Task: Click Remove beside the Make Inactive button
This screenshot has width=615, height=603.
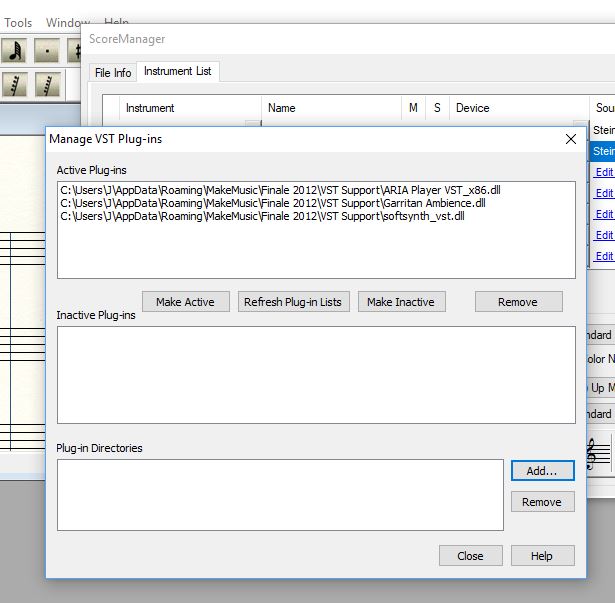Action: click(x=518, y=302)
